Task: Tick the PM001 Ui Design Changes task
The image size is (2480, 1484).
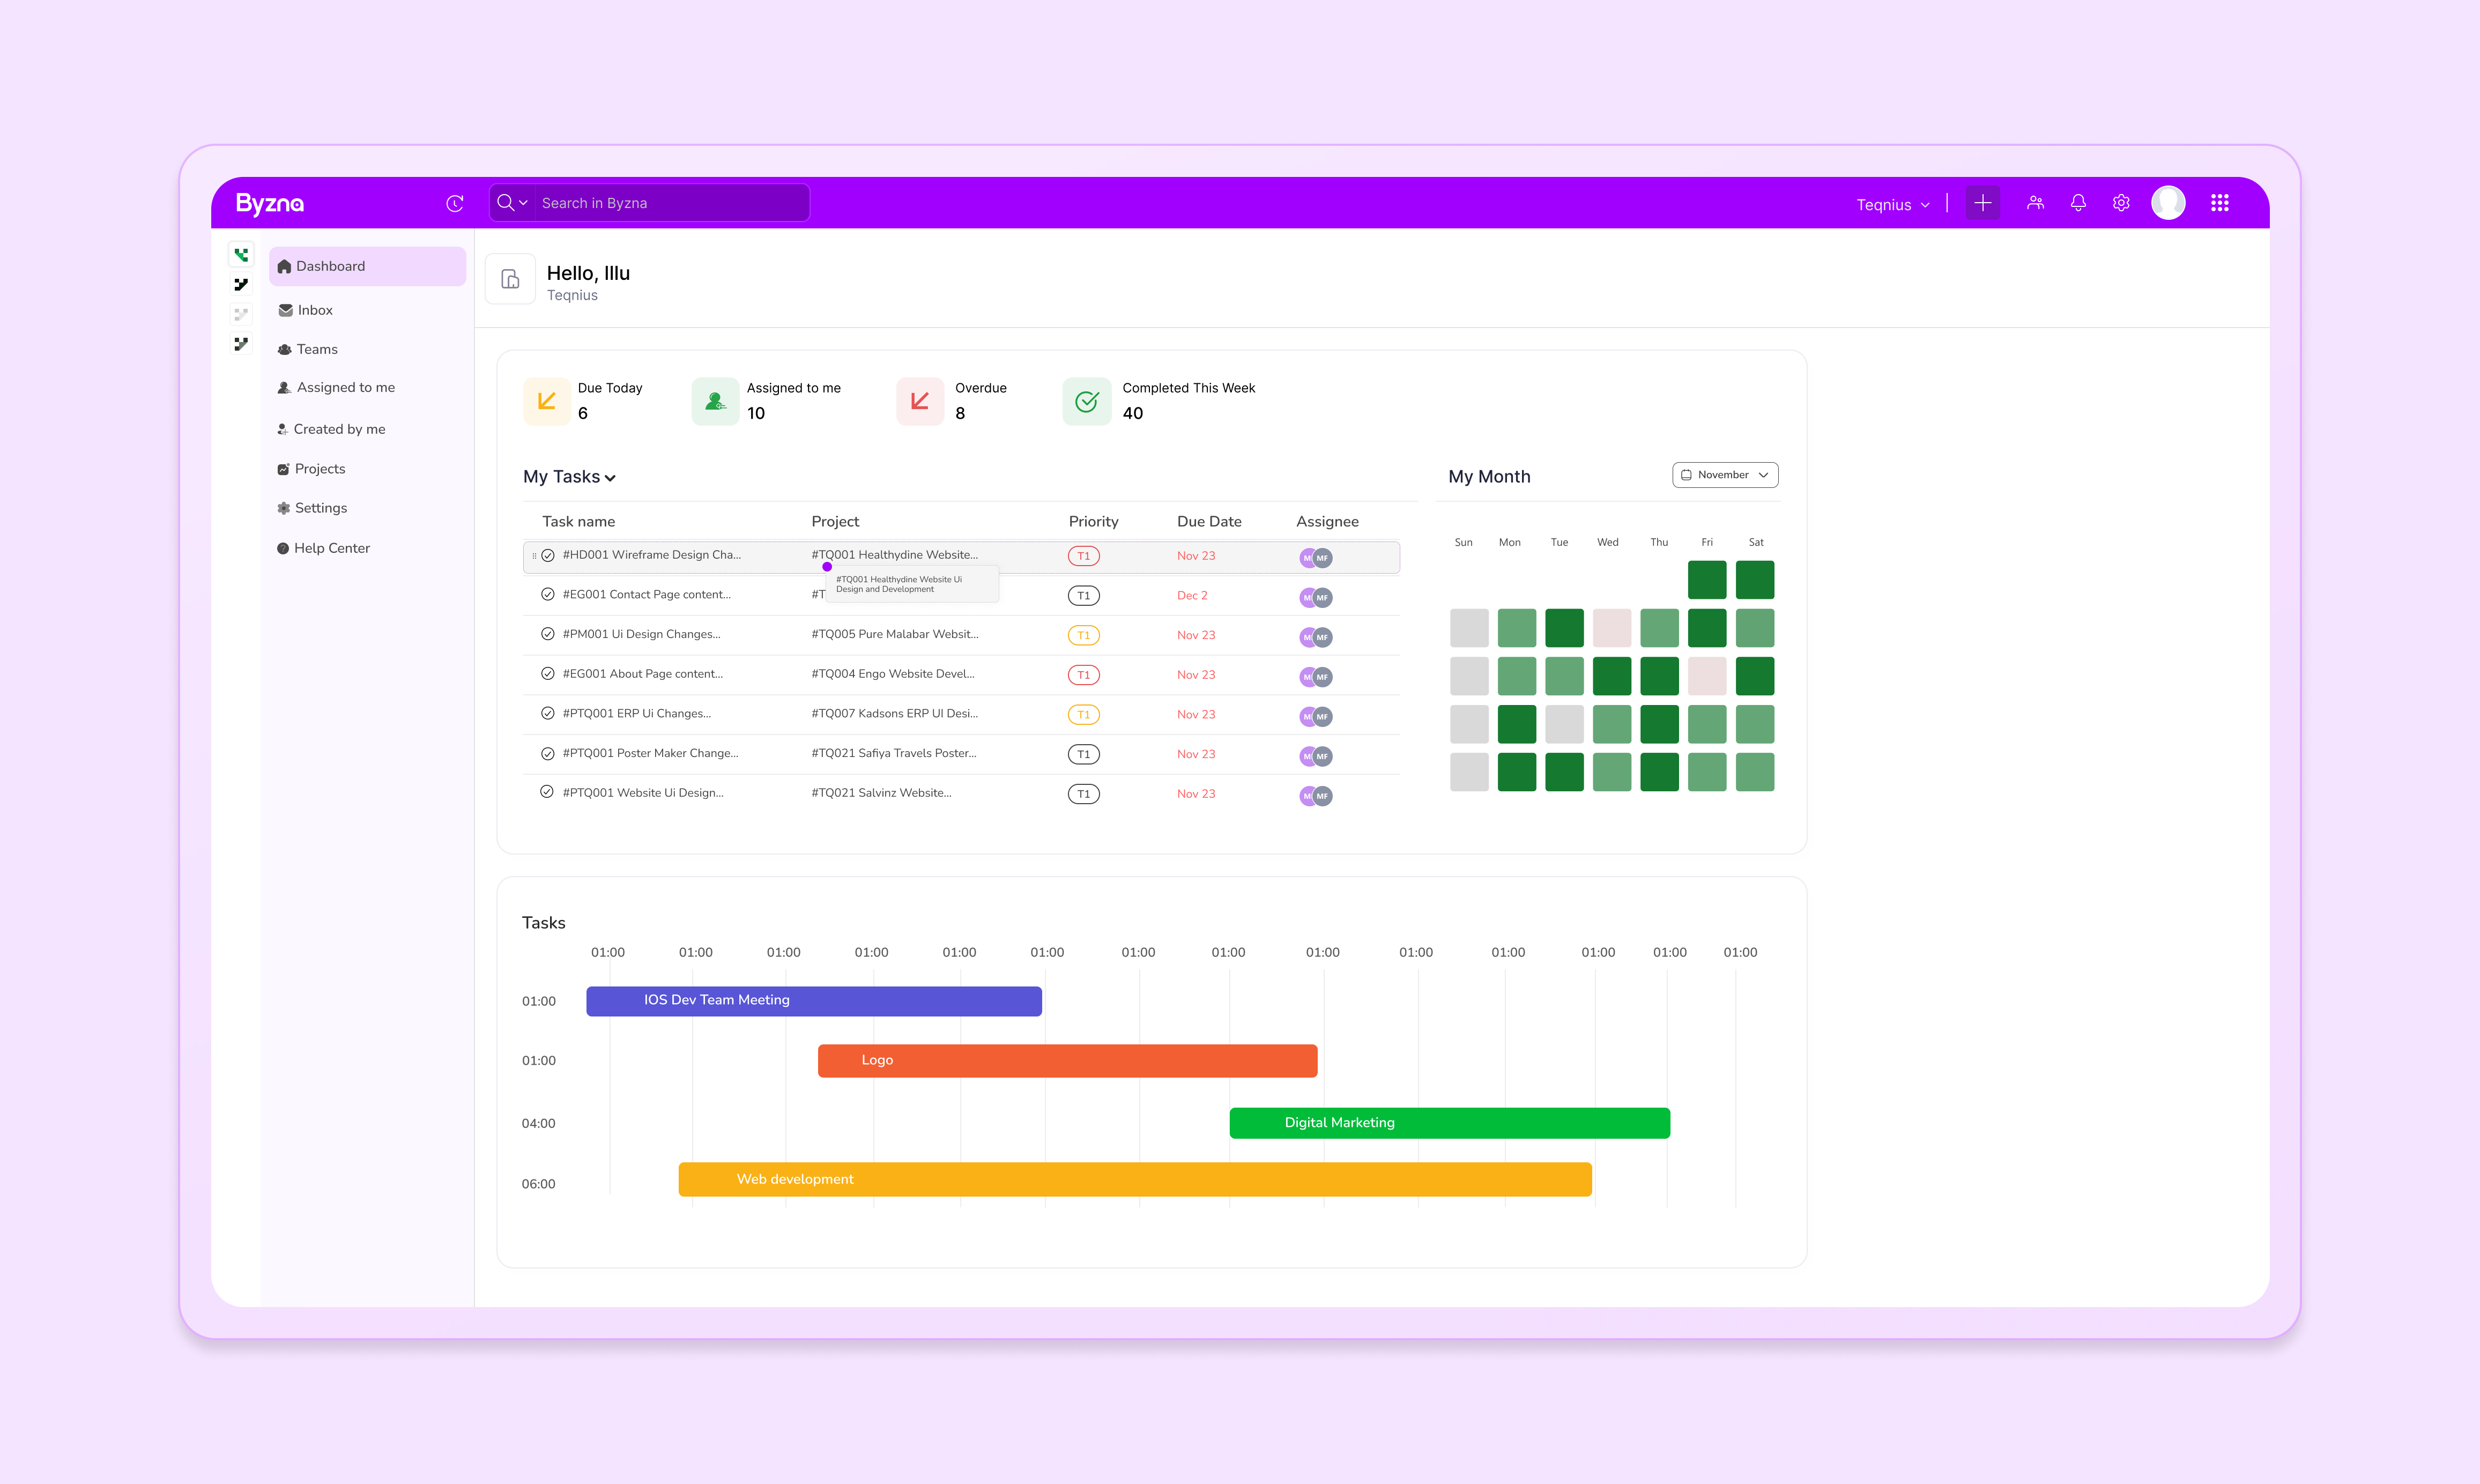Action: (x=548, y=634)
